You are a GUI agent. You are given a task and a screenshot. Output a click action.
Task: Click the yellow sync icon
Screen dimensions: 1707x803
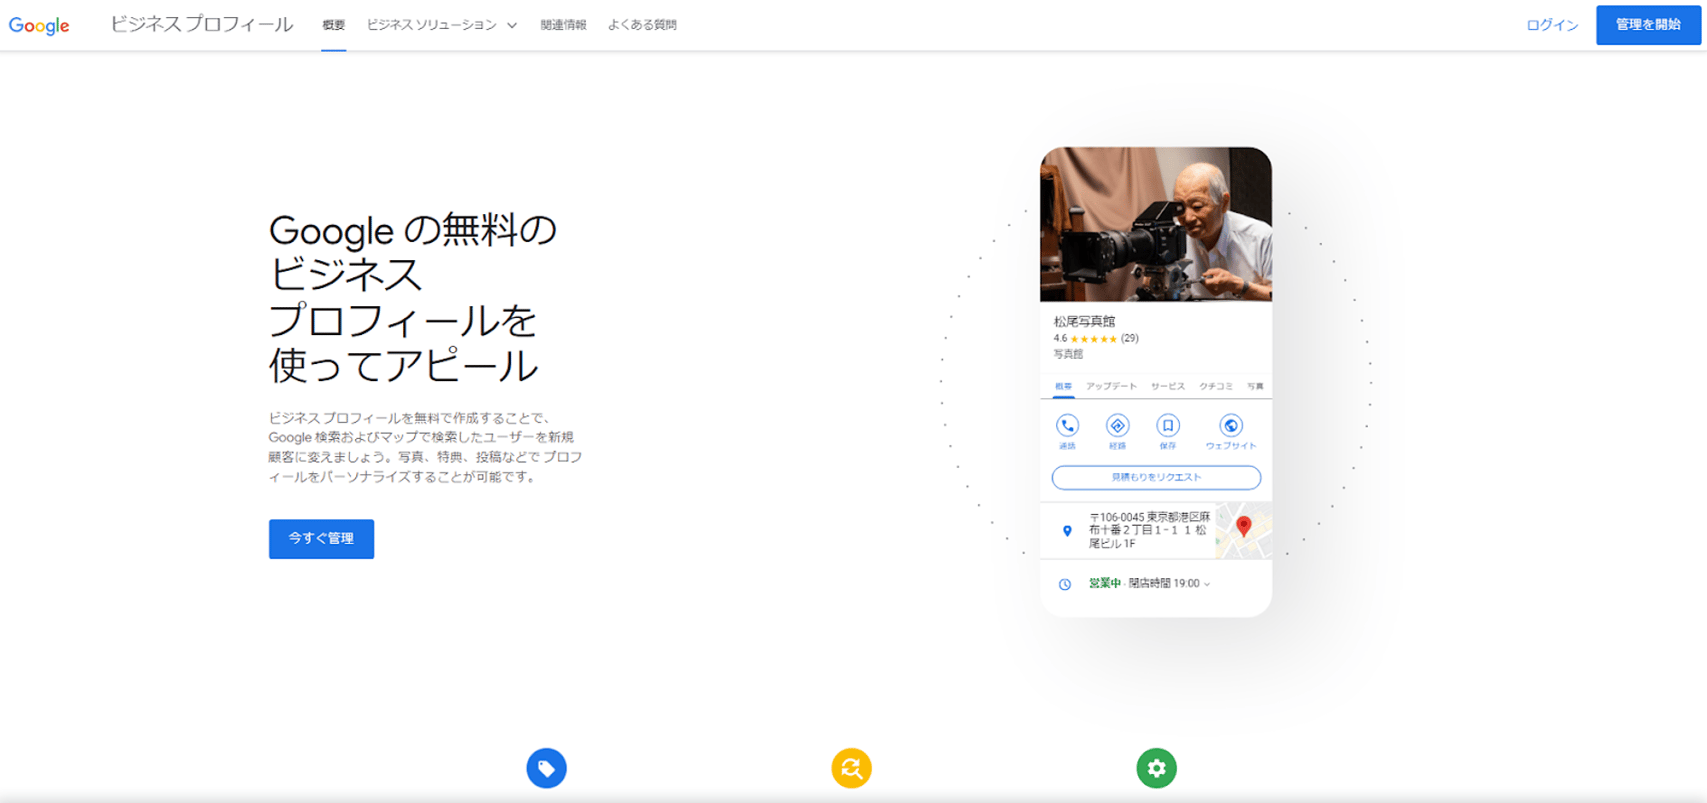point(851,768)
